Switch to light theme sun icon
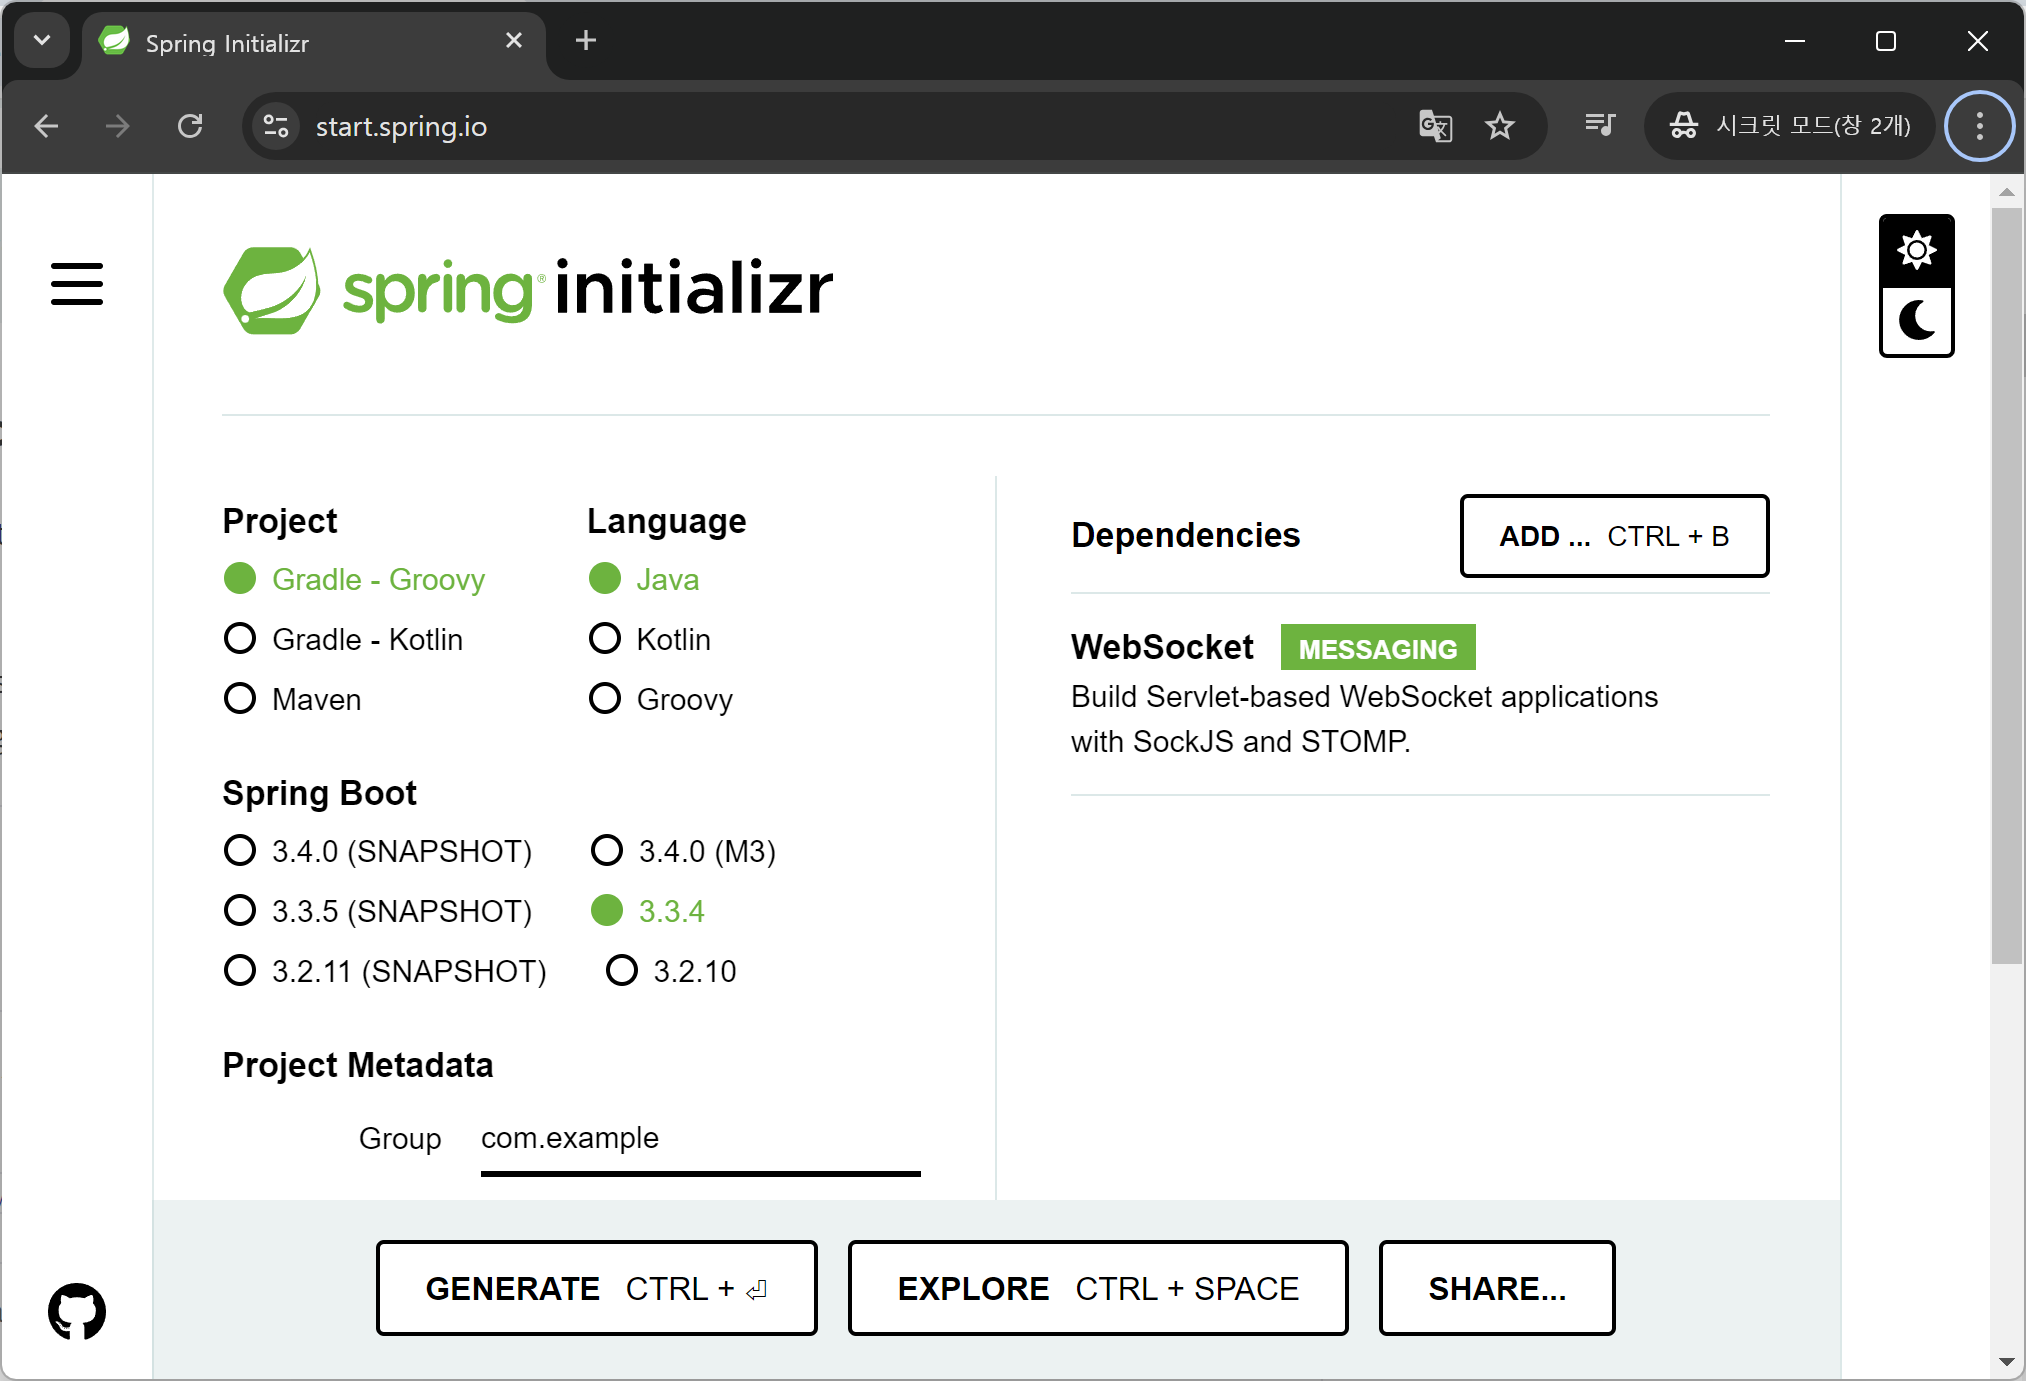 point(1916,250)
